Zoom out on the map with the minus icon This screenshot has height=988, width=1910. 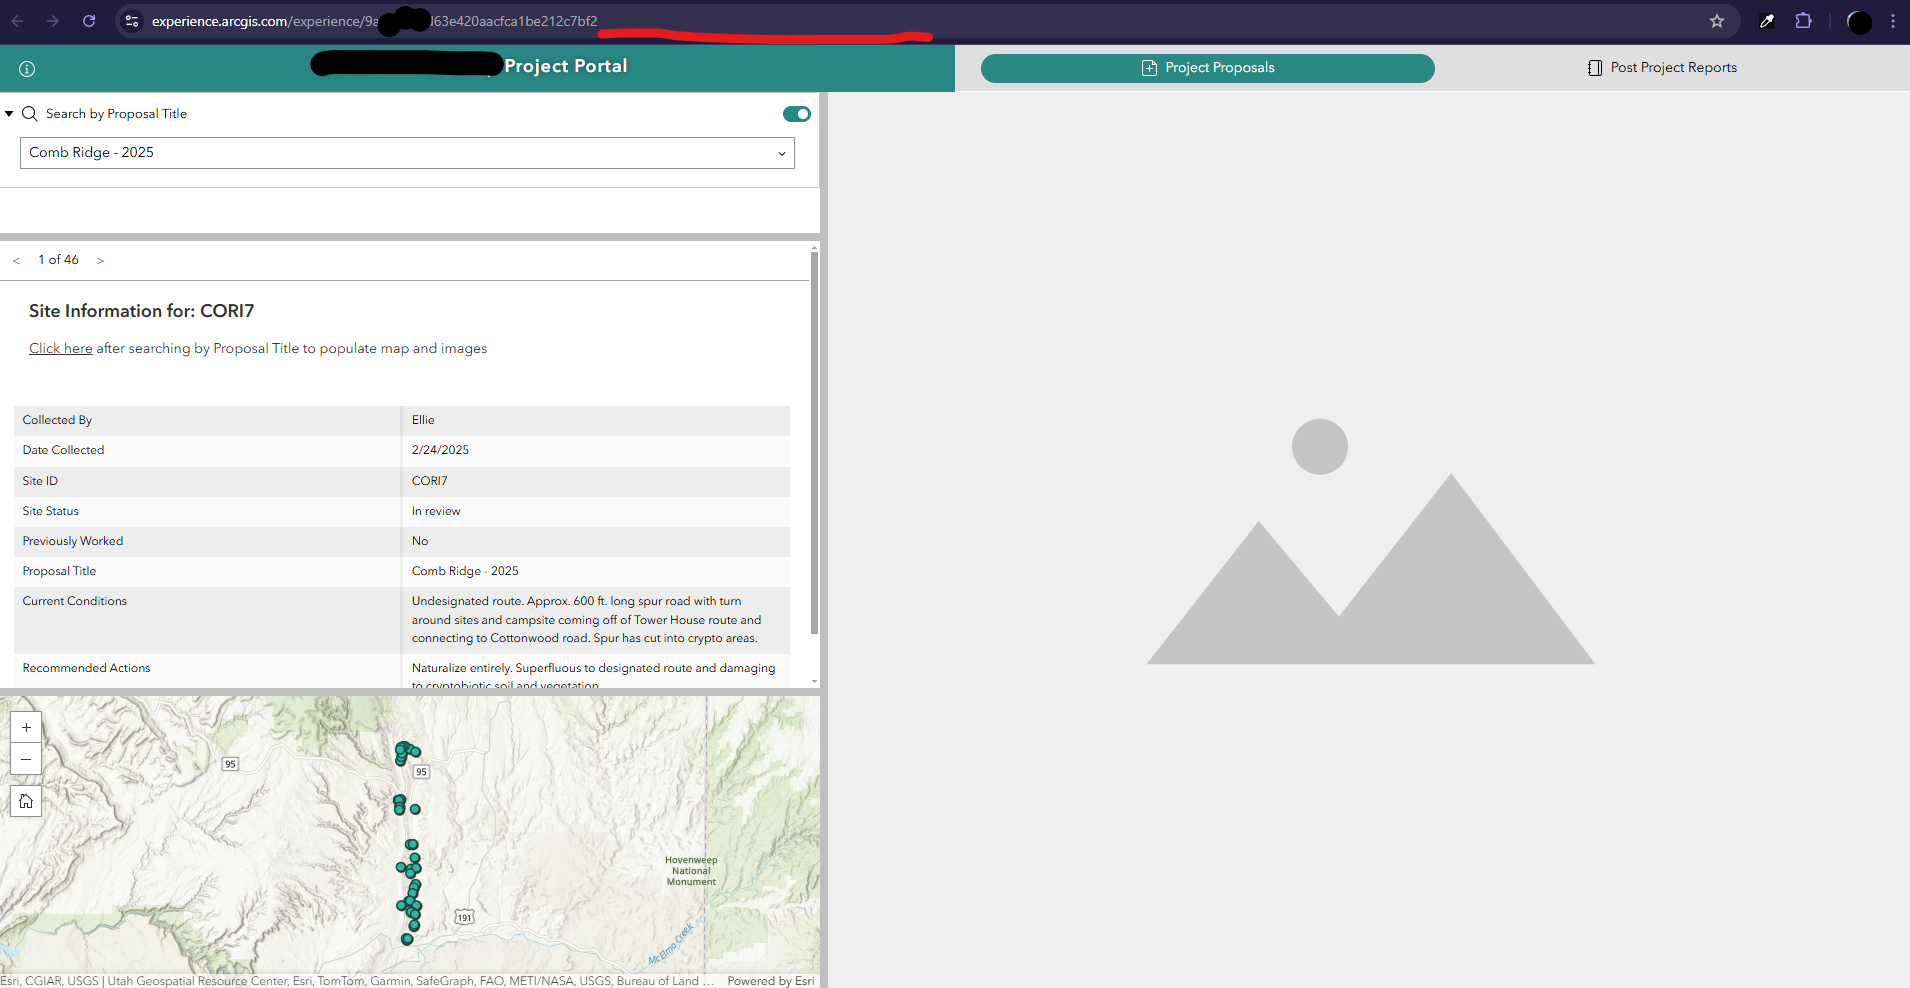coord(26,759)
